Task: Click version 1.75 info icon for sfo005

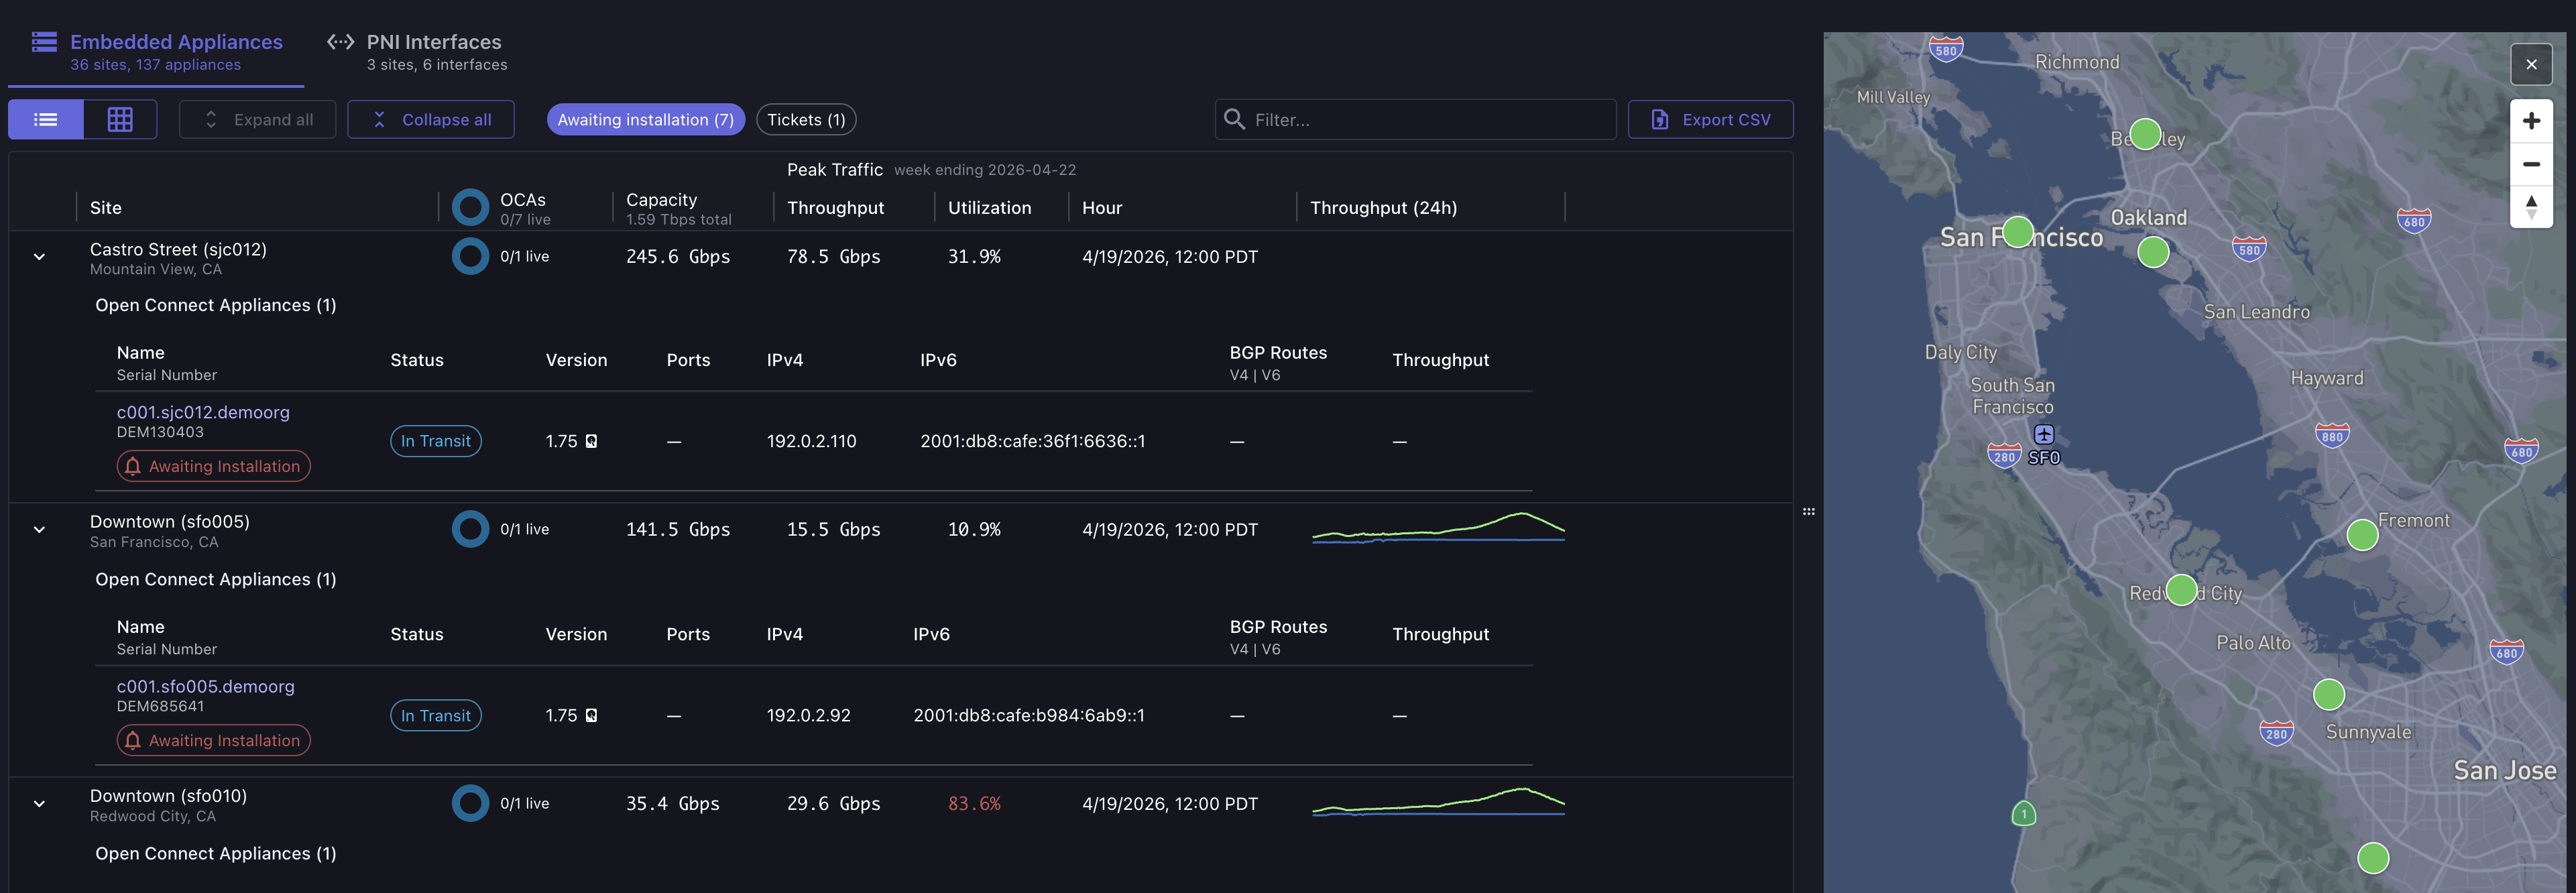Action: [592, 715]
